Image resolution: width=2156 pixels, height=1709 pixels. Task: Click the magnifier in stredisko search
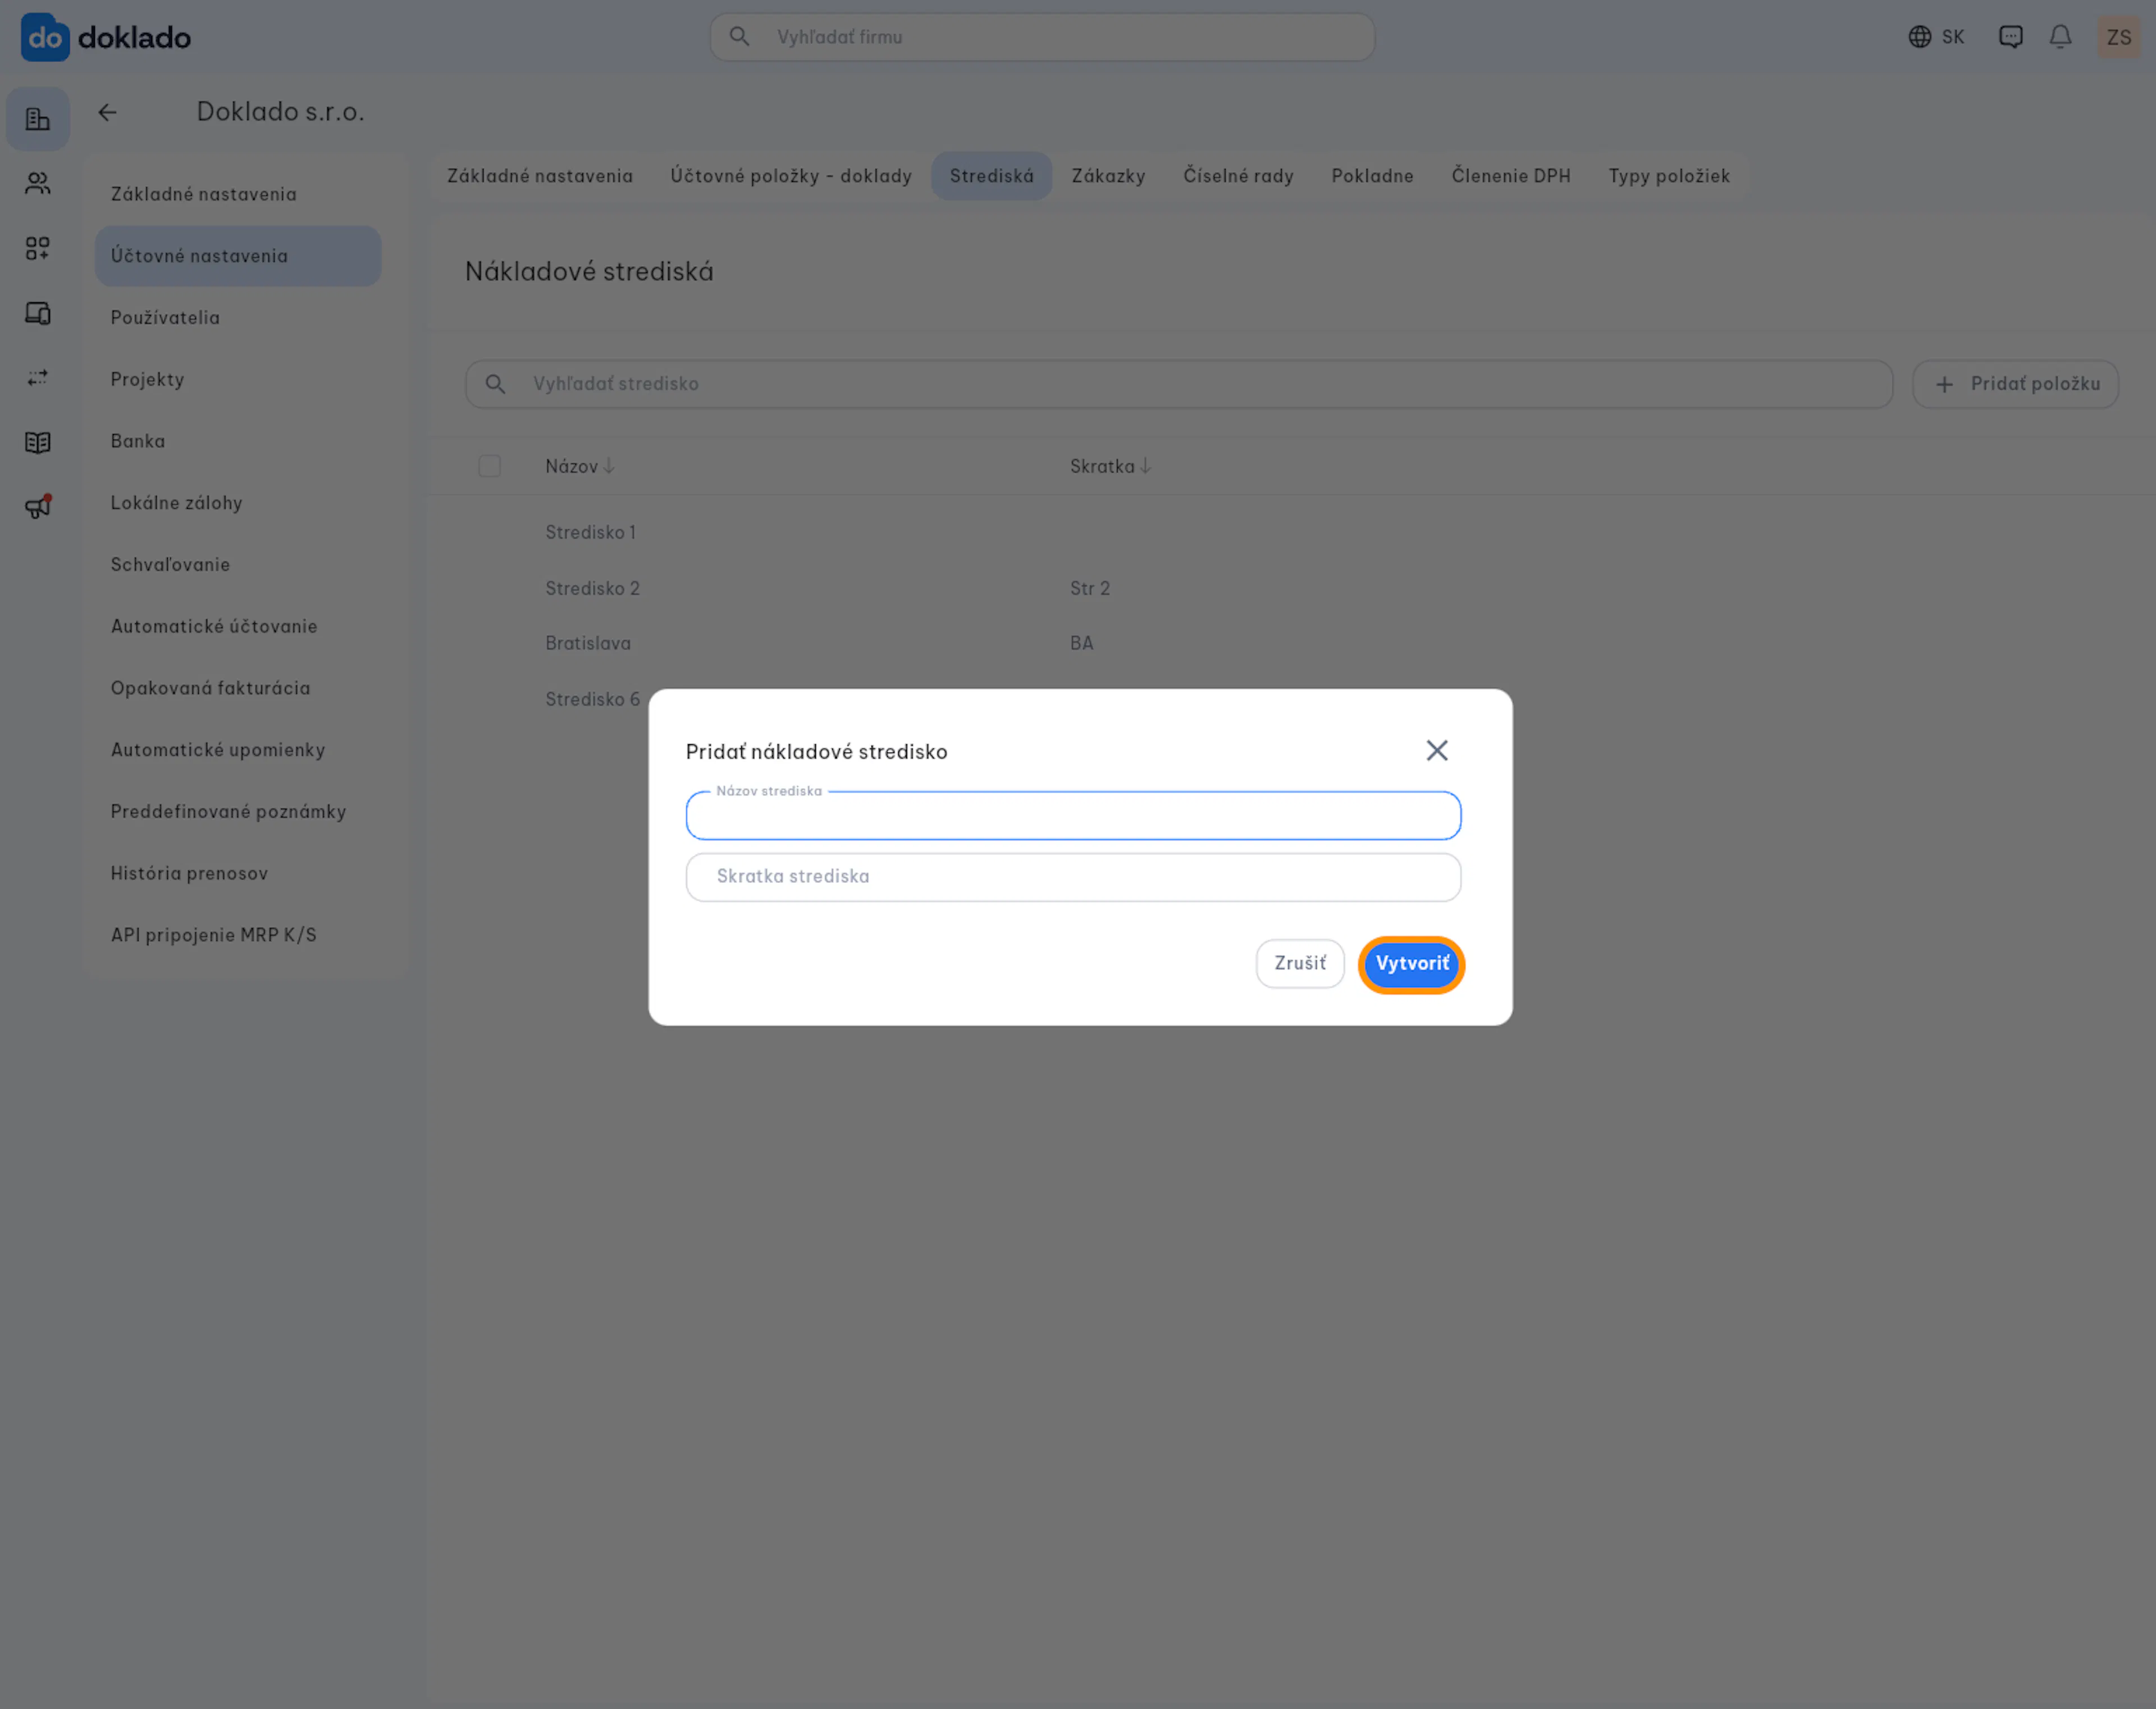pos(495,384)
